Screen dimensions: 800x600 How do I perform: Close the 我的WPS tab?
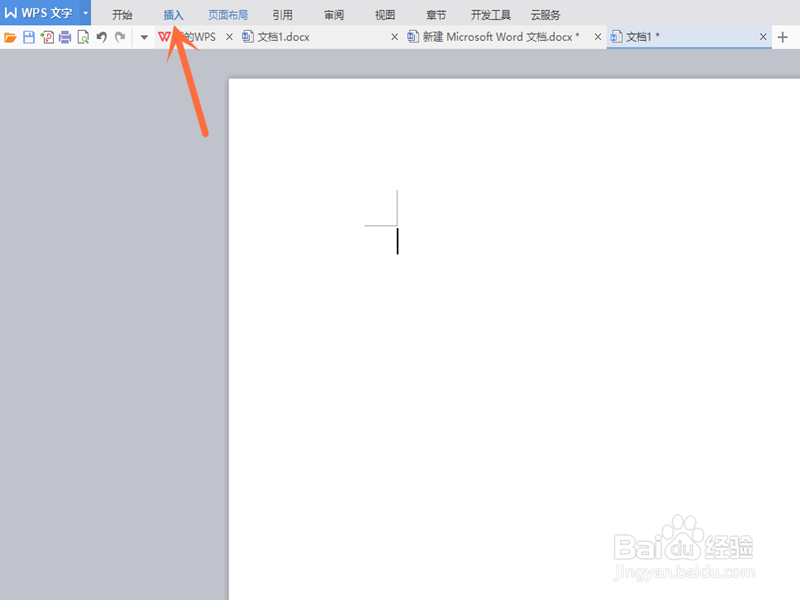pyautogui.click(x=230, y=37)
